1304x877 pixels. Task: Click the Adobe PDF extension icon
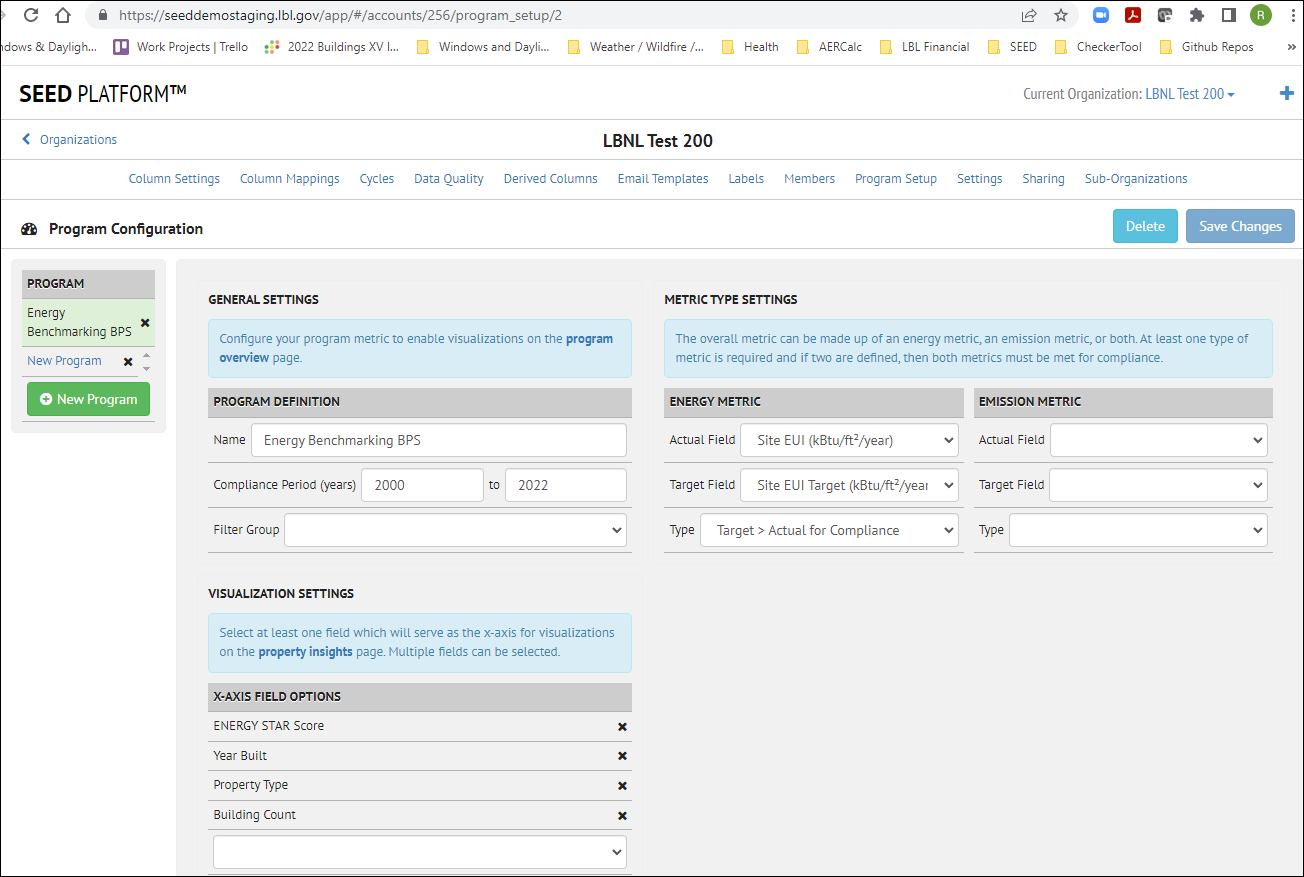click(1133, 15)
